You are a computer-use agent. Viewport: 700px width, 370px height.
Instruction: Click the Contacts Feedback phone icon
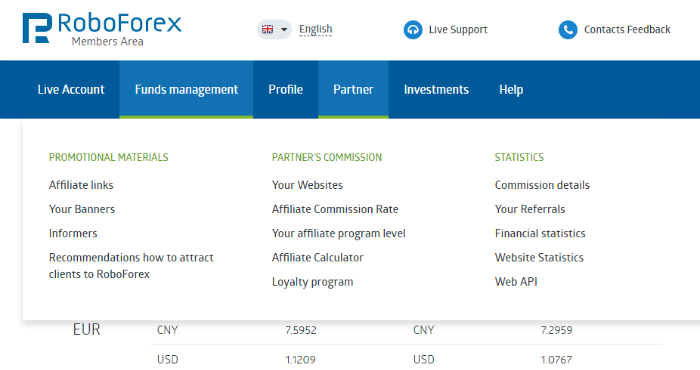(x=568, y=30)
